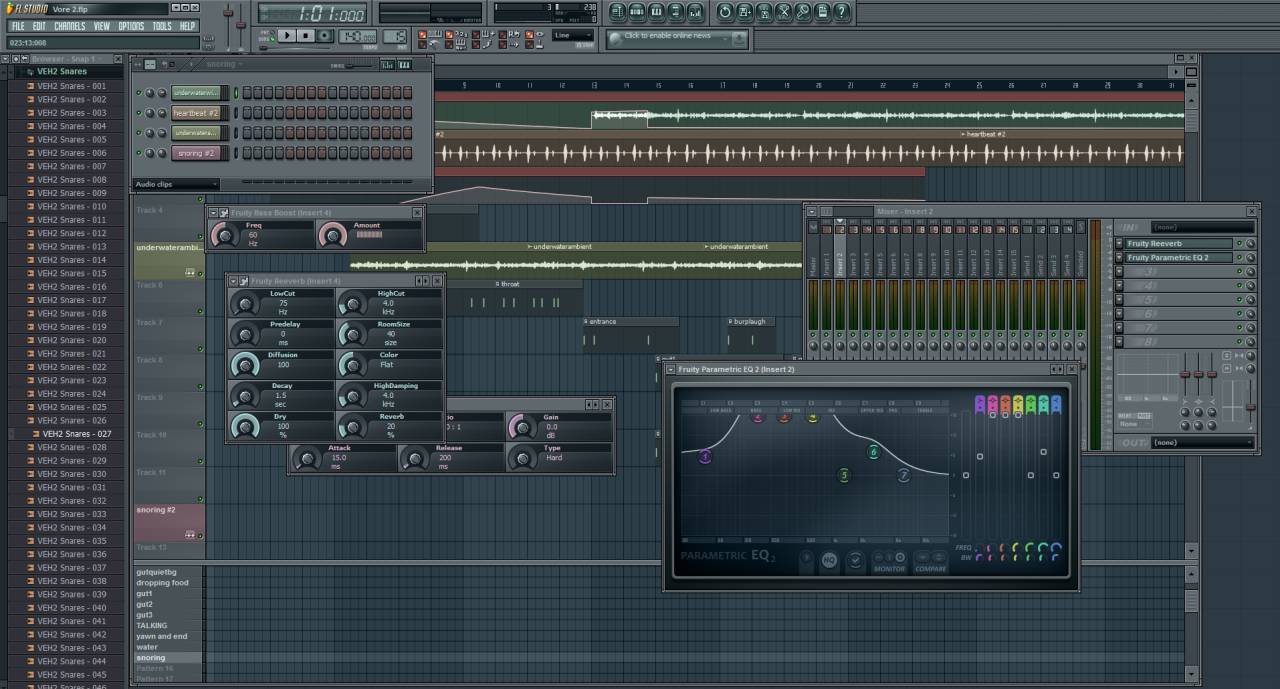Image resolution: width=1280 pixels, height=689 pixels.
Task: Click the transport Record button
Action: (325, 36)
